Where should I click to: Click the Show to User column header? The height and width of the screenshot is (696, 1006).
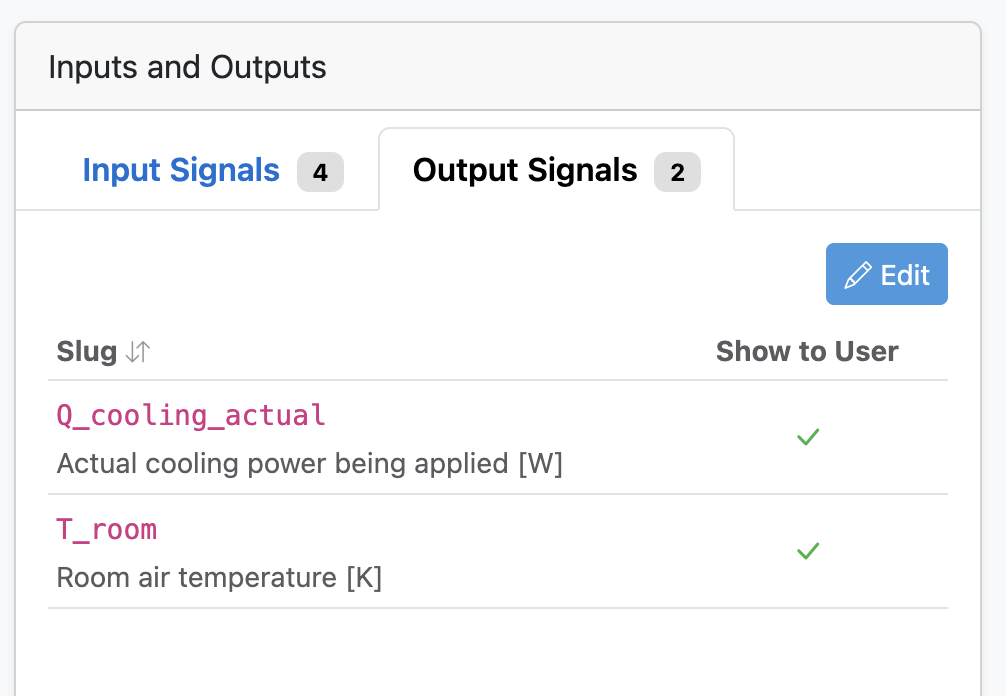click(807, 351)
